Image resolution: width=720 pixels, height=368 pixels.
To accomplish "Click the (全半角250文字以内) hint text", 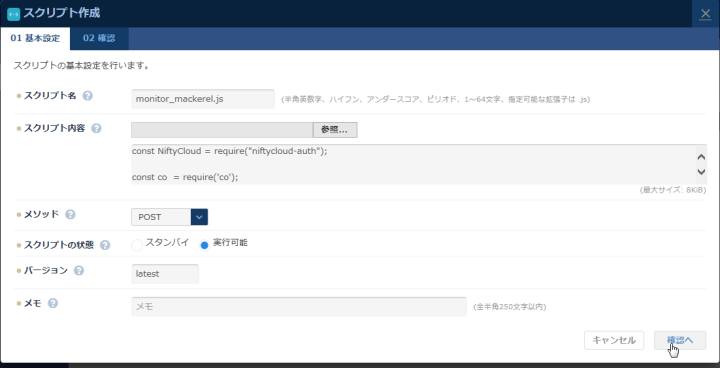I will (x=510, y=307).
